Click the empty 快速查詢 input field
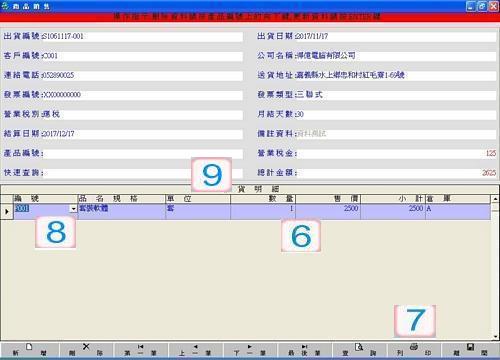 coord(142,173)
